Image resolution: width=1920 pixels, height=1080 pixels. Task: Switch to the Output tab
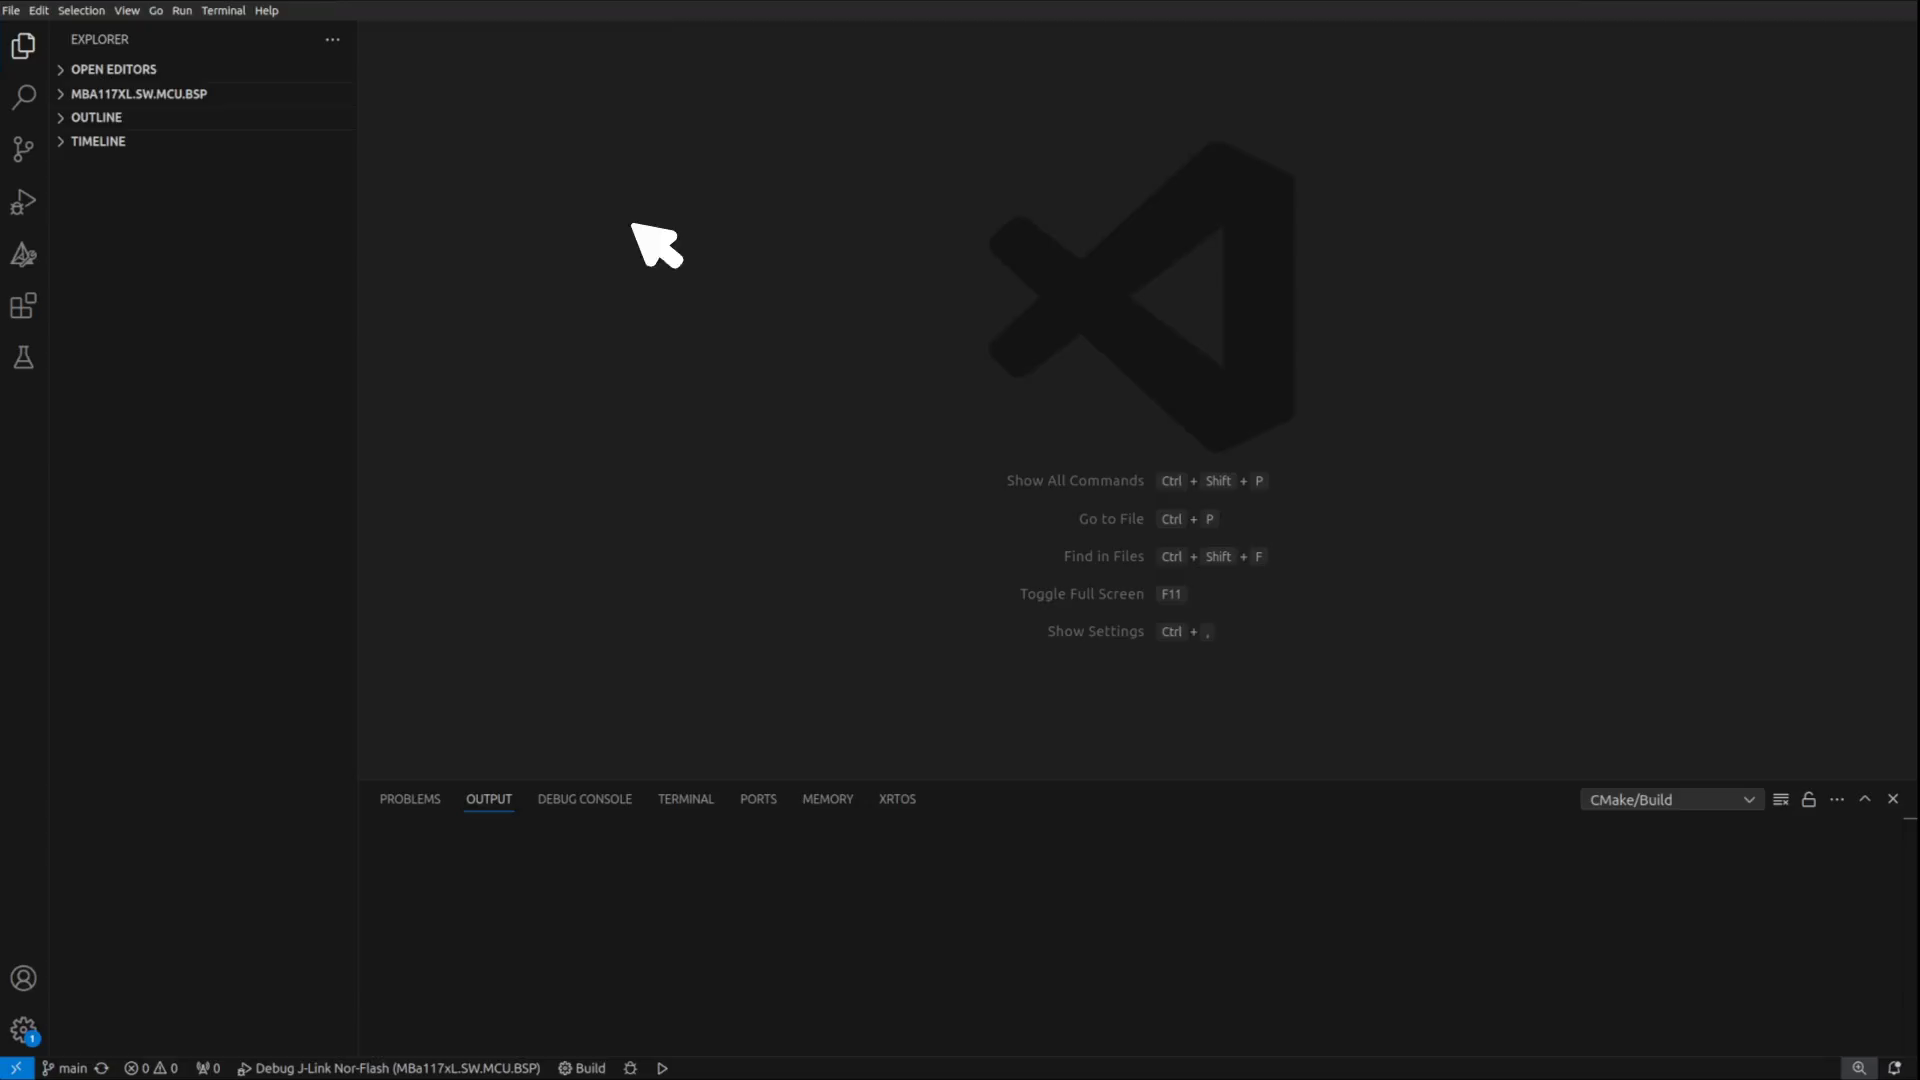coord(489,799)
